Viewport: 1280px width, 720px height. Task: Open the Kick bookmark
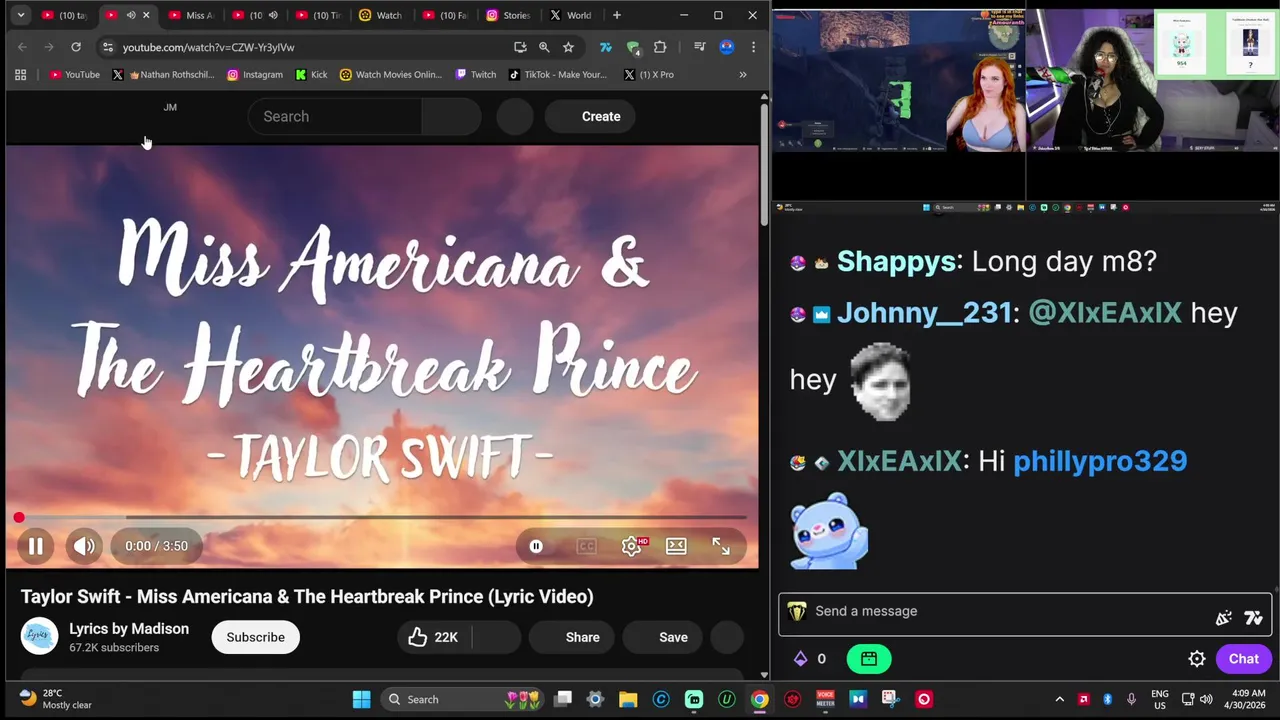pos(311,75)
